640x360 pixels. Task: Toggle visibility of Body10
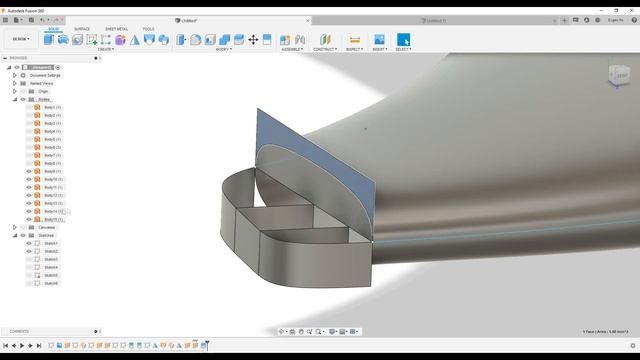coord(29,179)
